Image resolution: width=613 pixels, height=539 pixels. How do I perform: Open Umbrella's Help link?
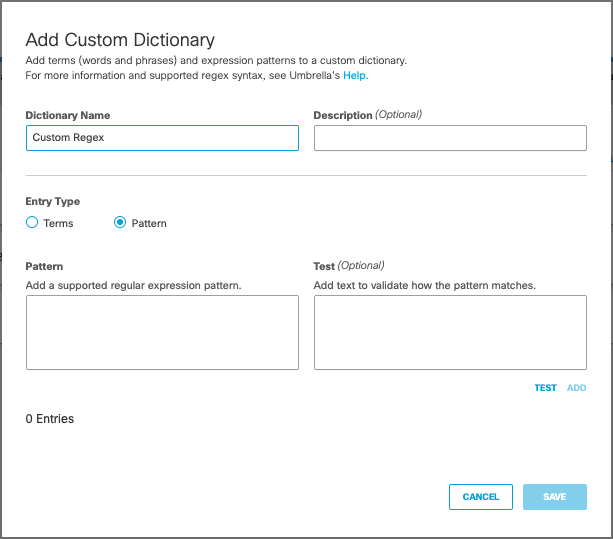click(355, 75)
